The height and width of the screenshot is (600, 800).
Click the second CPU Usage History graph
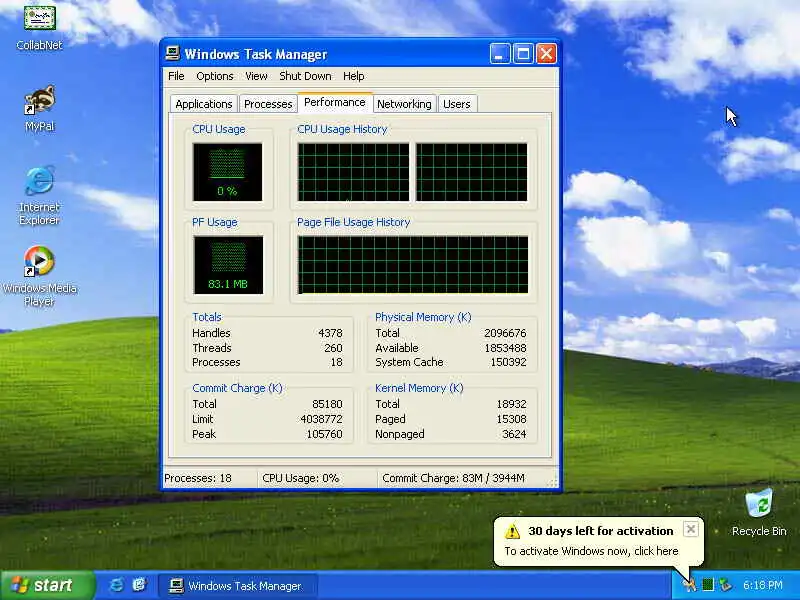(471, 172)
